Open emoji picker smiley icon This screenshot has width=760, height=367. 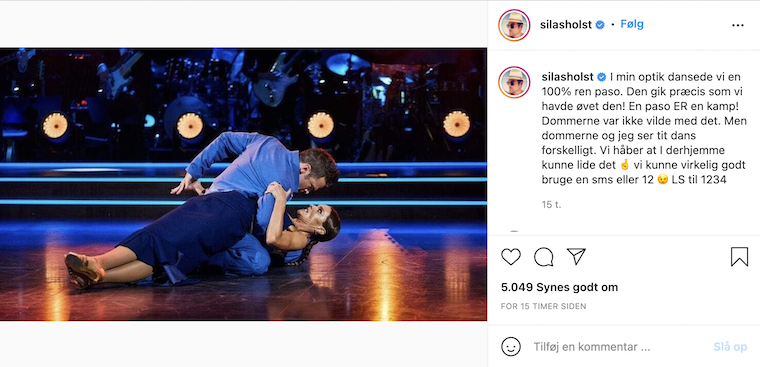click(x=511, y=347)
